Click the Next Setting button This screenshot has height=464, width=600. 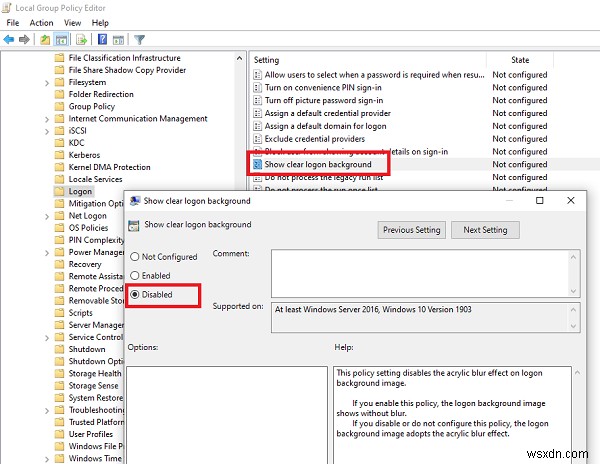[x=485, y=230]
